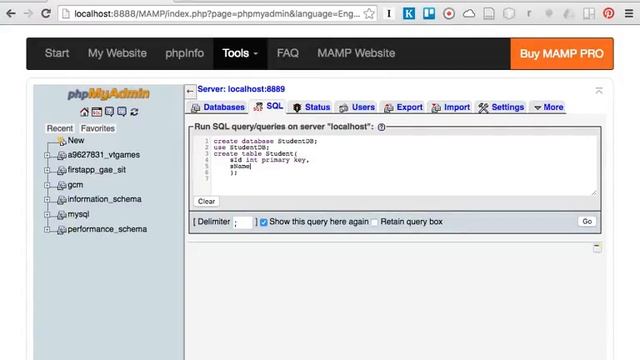Click Buy MAMP PRO button

coord(562,54)
